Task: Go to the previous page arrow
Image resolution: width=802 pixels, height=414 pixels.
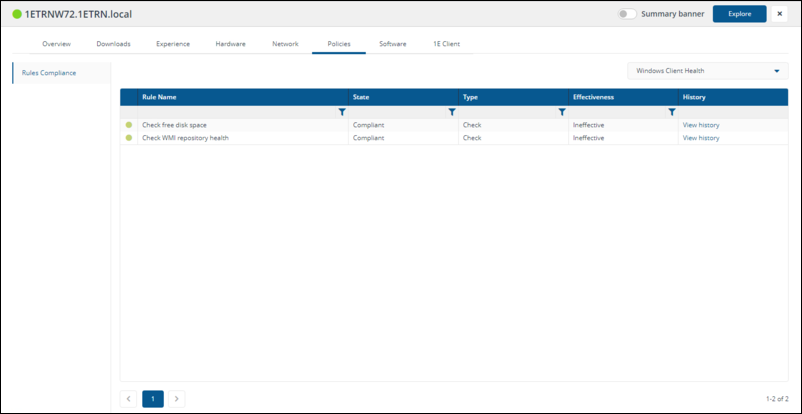Action: point(129,398)
